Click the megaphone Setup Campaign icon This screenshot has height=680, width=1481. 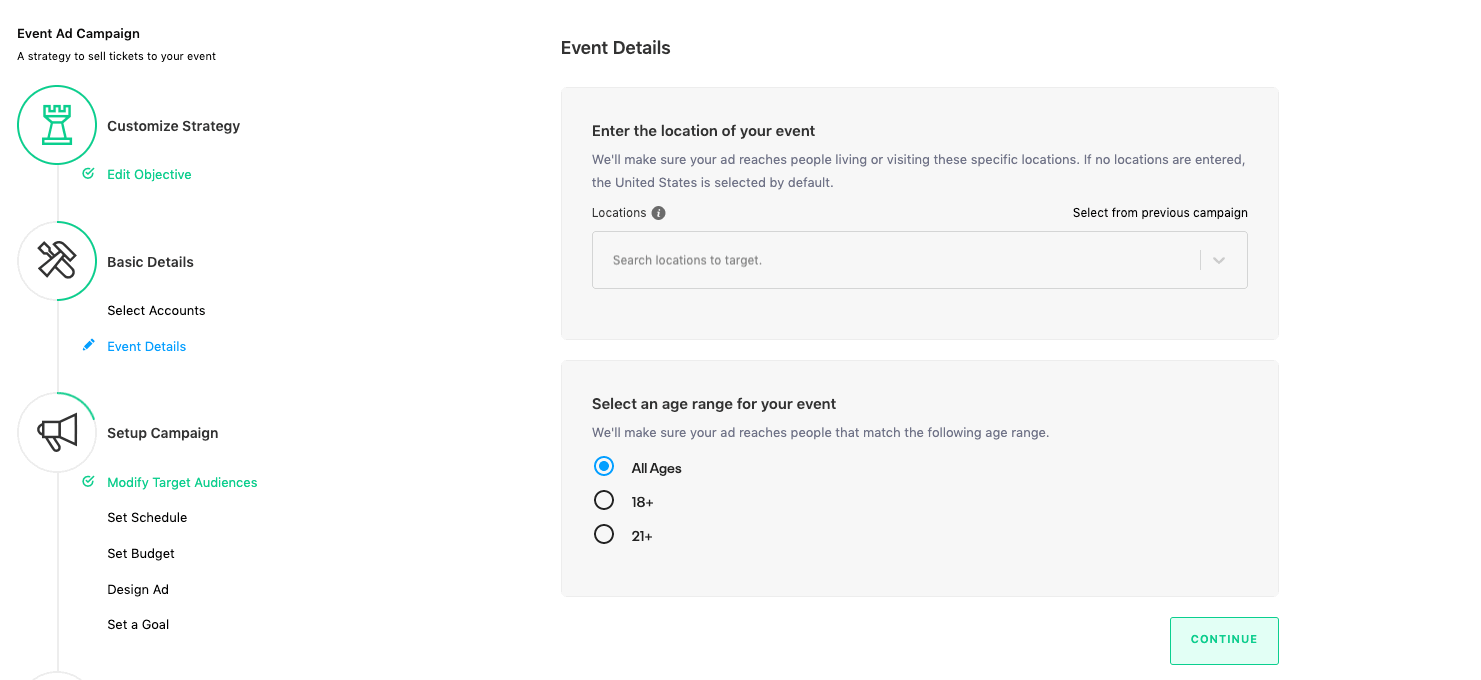(x=57, y=432)
